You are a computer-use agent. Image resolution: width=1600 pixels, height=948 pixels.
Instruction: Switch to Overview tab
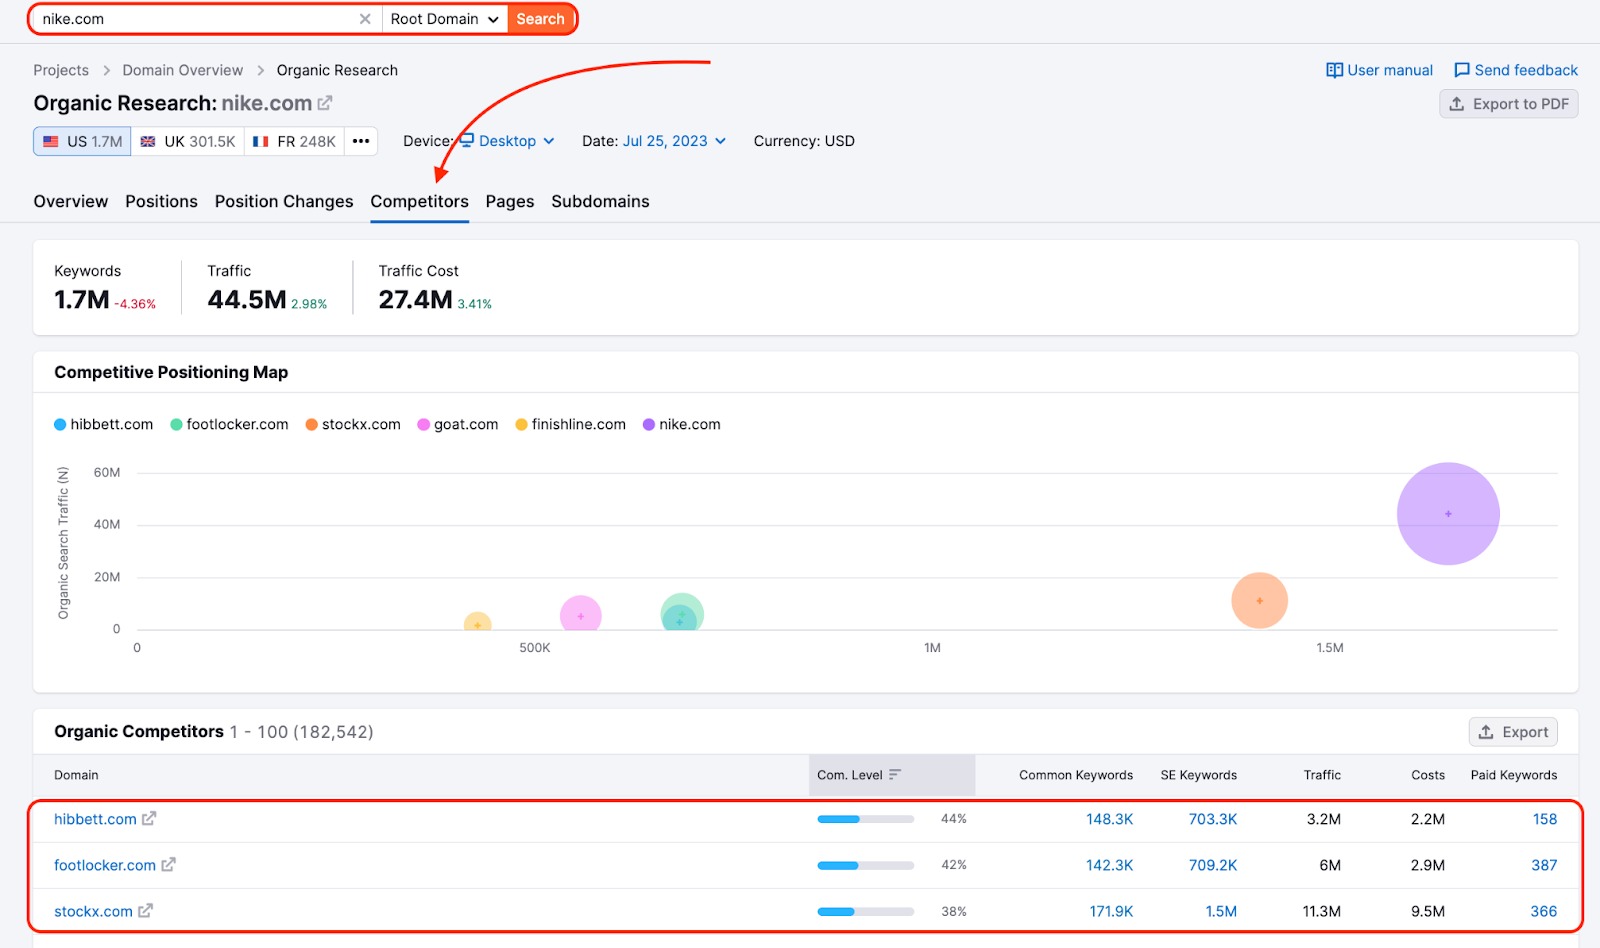[71, 201]
